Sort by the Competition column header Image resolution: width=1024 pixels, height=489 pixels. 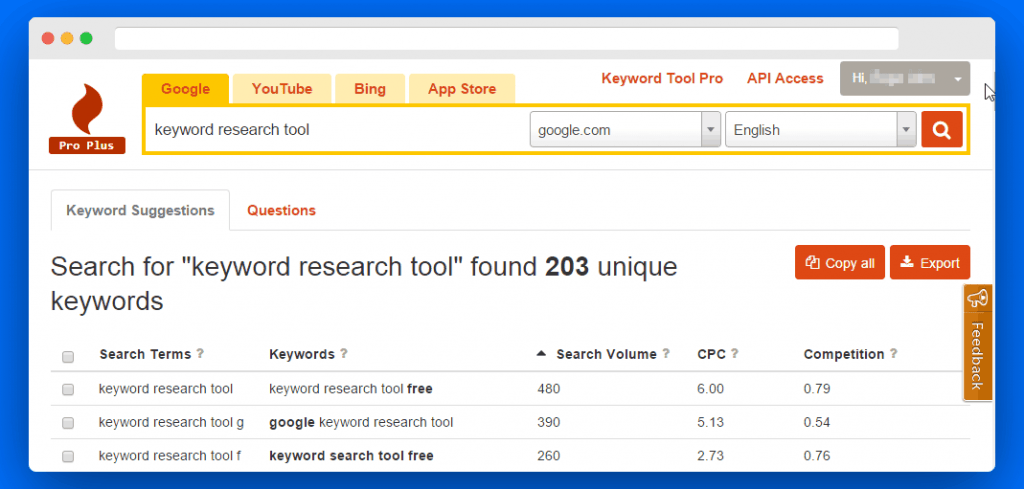pyautogui.click(x=844, y=354)
